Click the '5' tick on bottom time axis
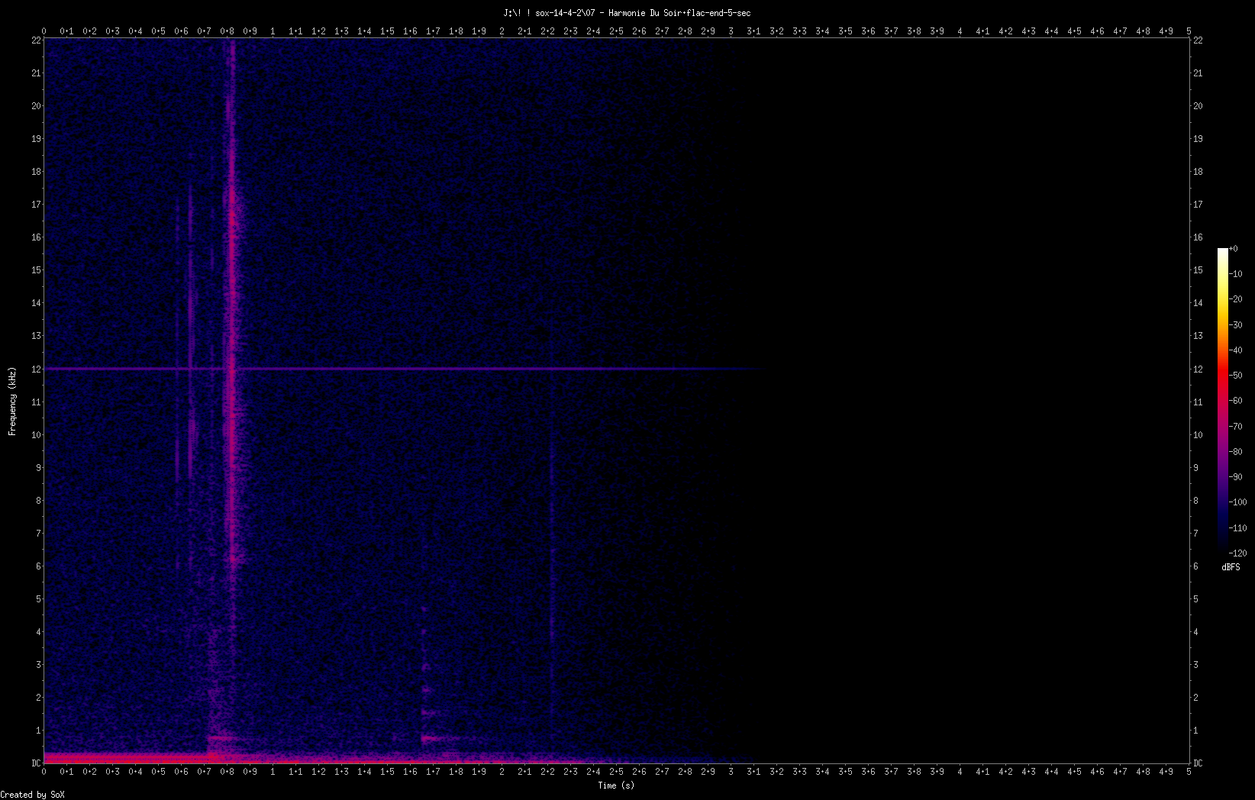 tap(1189, 772)
